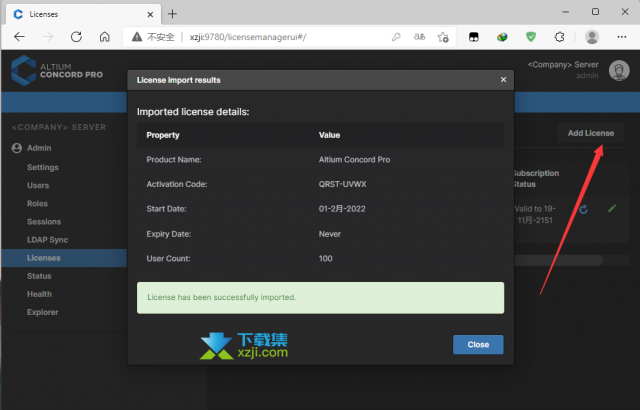The height and width of the screenshot is (410, 640).
Task: Click the translate page icon
Action: click(419, 37)
